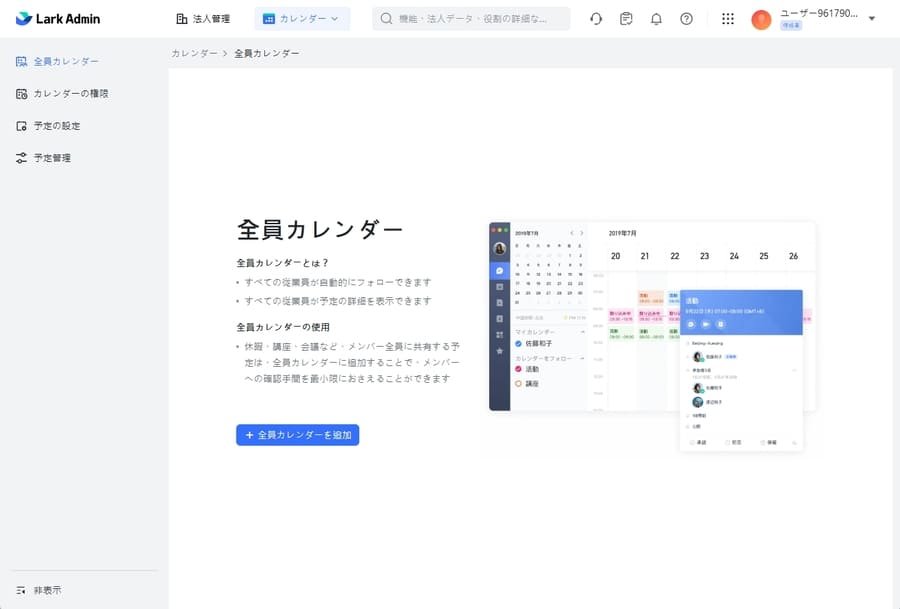The image size is (900, 609).
Task: Open the ユーザー961790 profile avatar
Action: (x=760, y=18)
